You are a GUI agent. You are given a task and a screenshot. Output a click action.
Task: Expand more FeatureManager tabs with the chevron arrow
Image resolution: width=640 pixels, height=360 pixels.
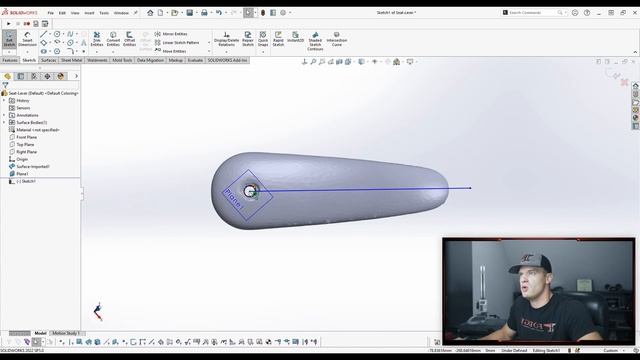coord(76,76)
